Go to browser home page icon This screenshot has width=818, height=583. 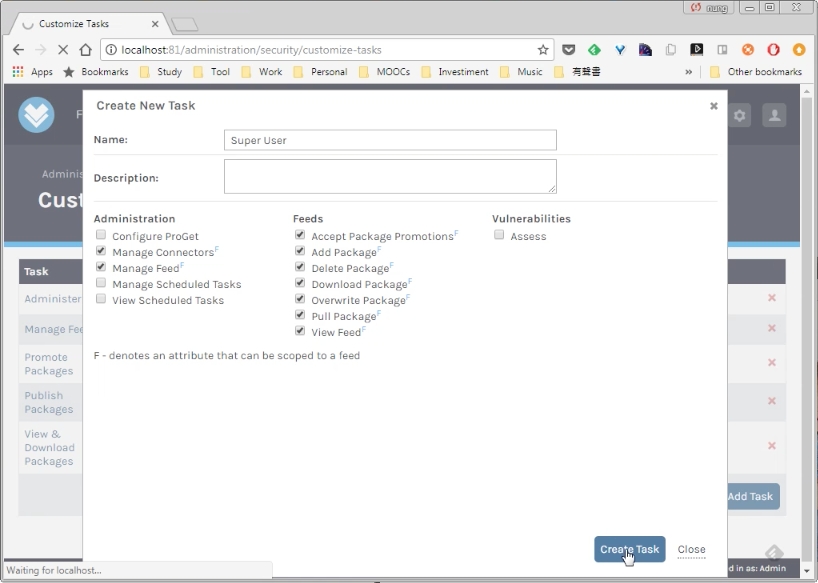[86, 50]
